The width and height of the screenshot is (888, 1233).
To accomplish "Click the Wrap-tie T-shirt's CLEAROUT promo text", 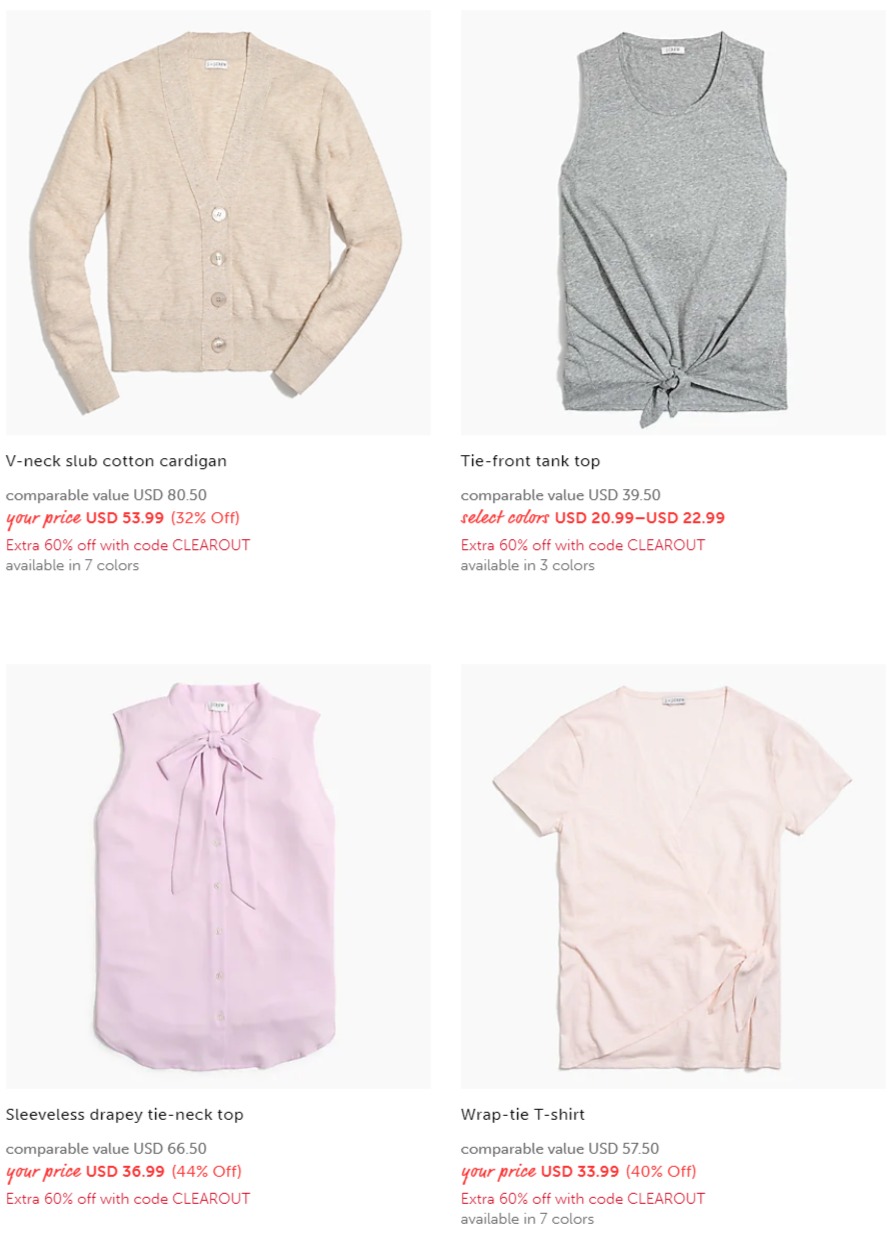I will tap(583, 1198).
